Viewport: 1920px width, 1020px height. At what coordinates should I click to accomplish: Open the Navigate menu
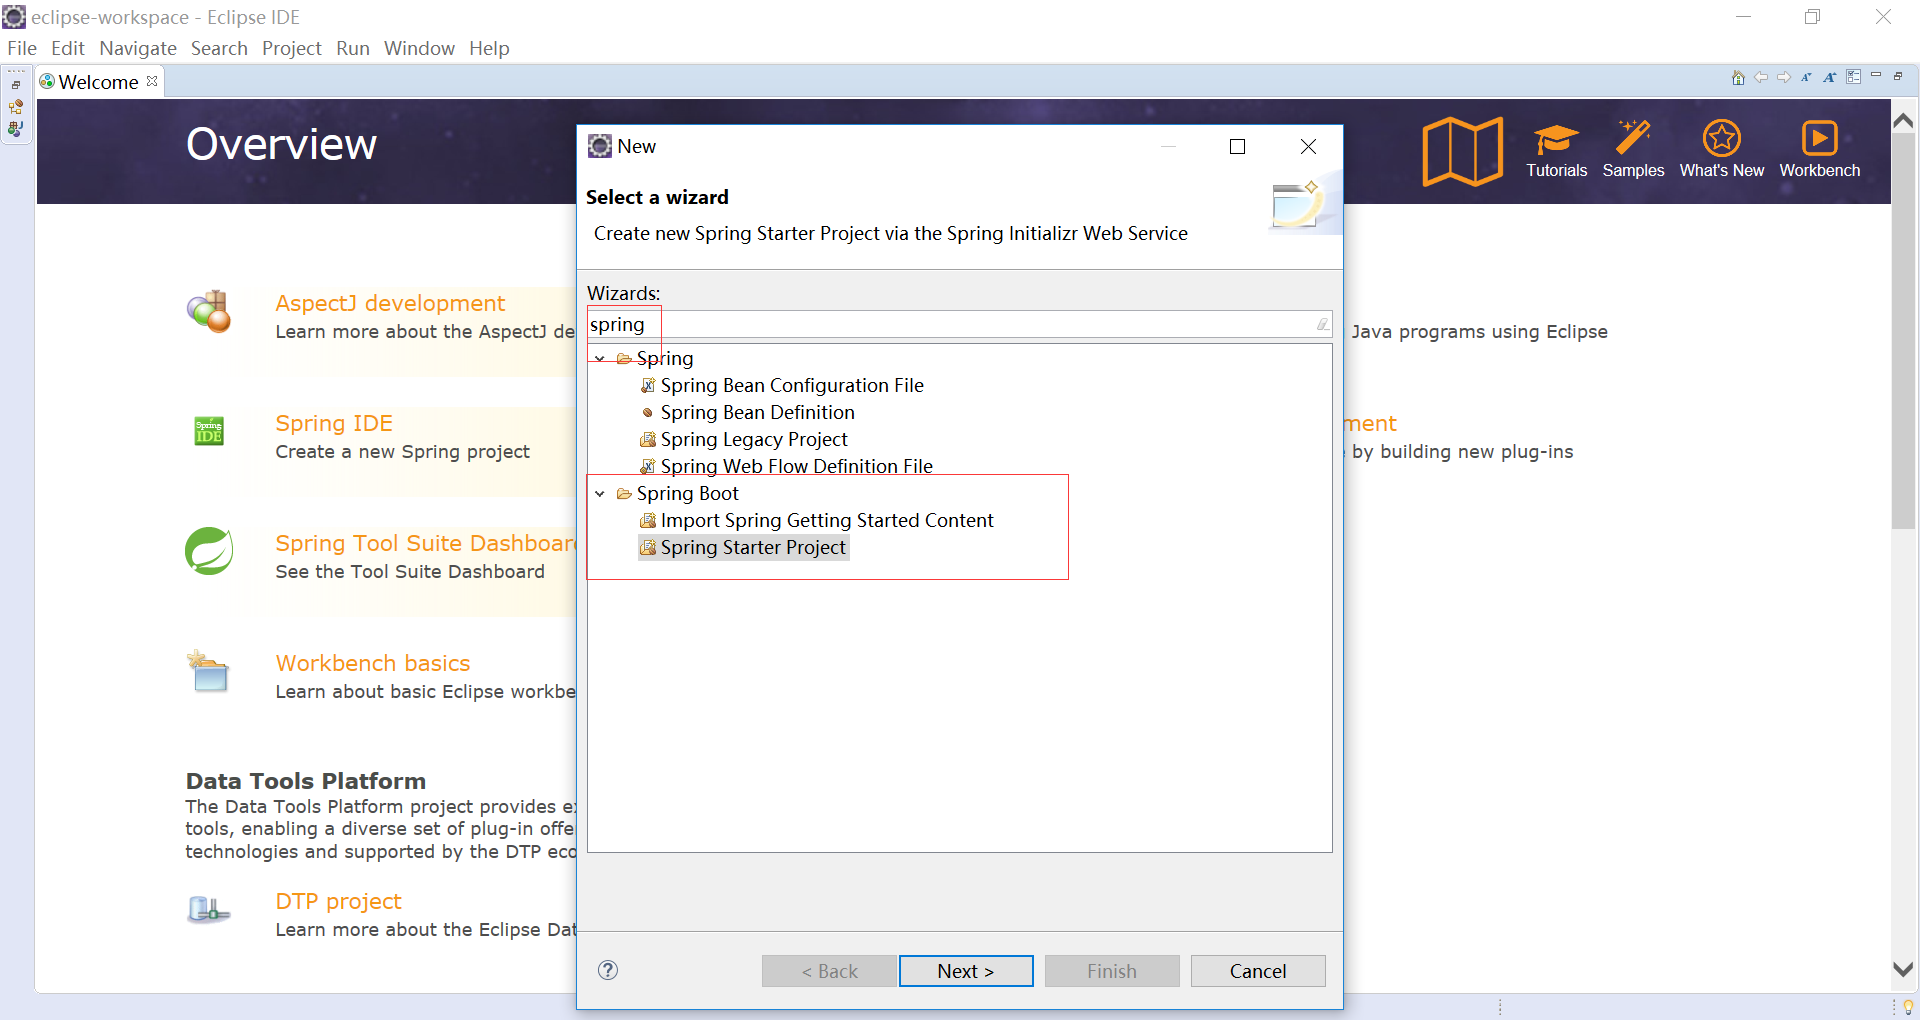click(138, 48)
